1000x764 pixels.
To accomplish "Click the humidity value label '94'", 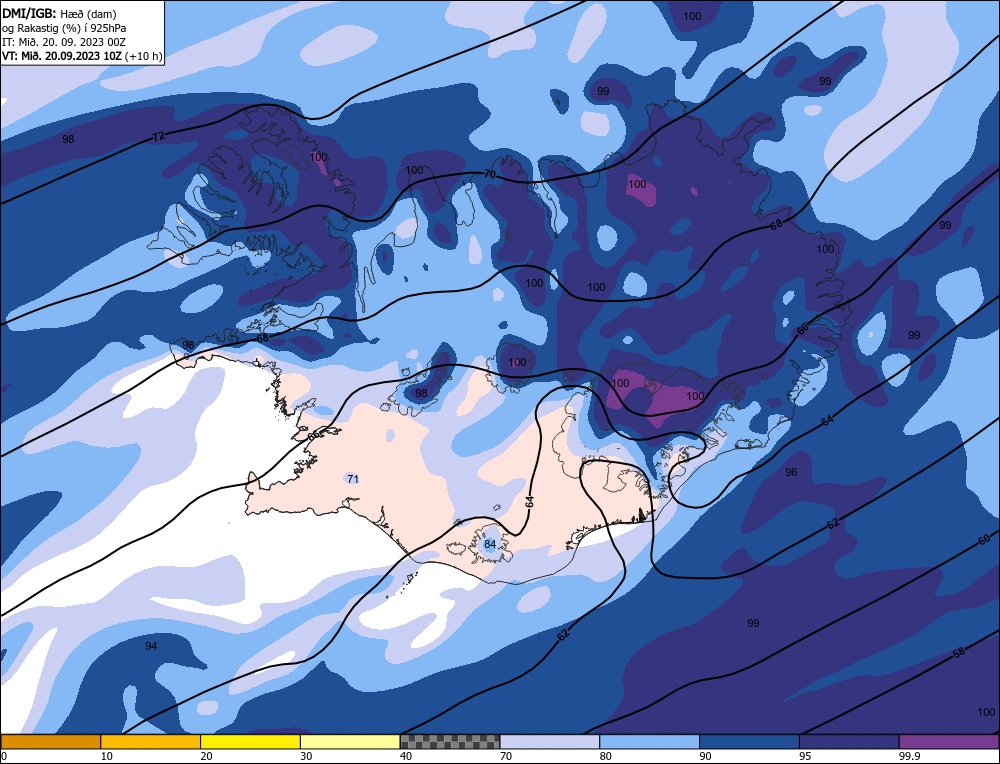I will coord(151,646).
